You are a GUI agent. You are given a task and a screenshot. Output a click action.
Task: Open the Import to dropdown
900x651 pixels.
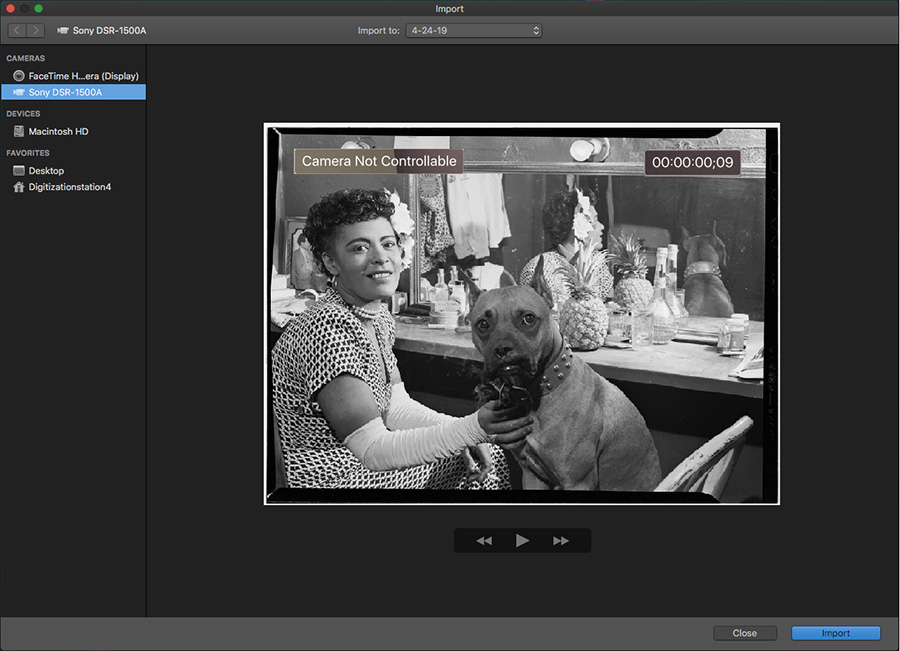click(474, 31)
